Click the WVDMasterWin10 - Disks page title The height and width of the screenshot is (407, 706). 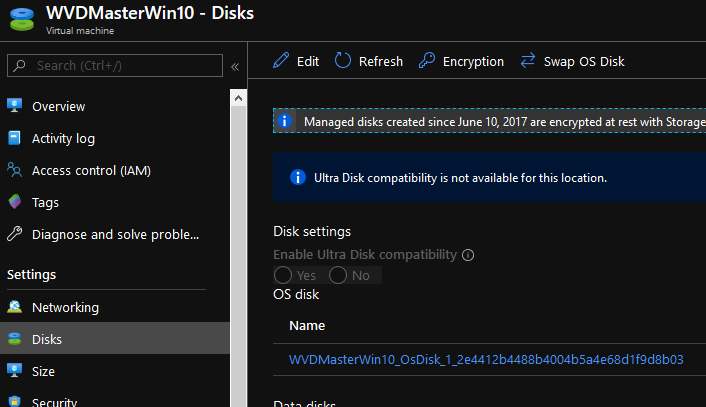[150, 13]
